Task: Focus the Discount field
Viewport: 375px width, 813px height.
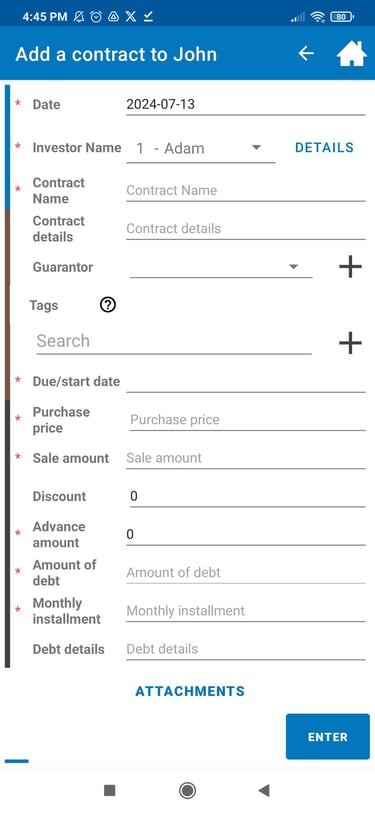Action: pos(248,497)
